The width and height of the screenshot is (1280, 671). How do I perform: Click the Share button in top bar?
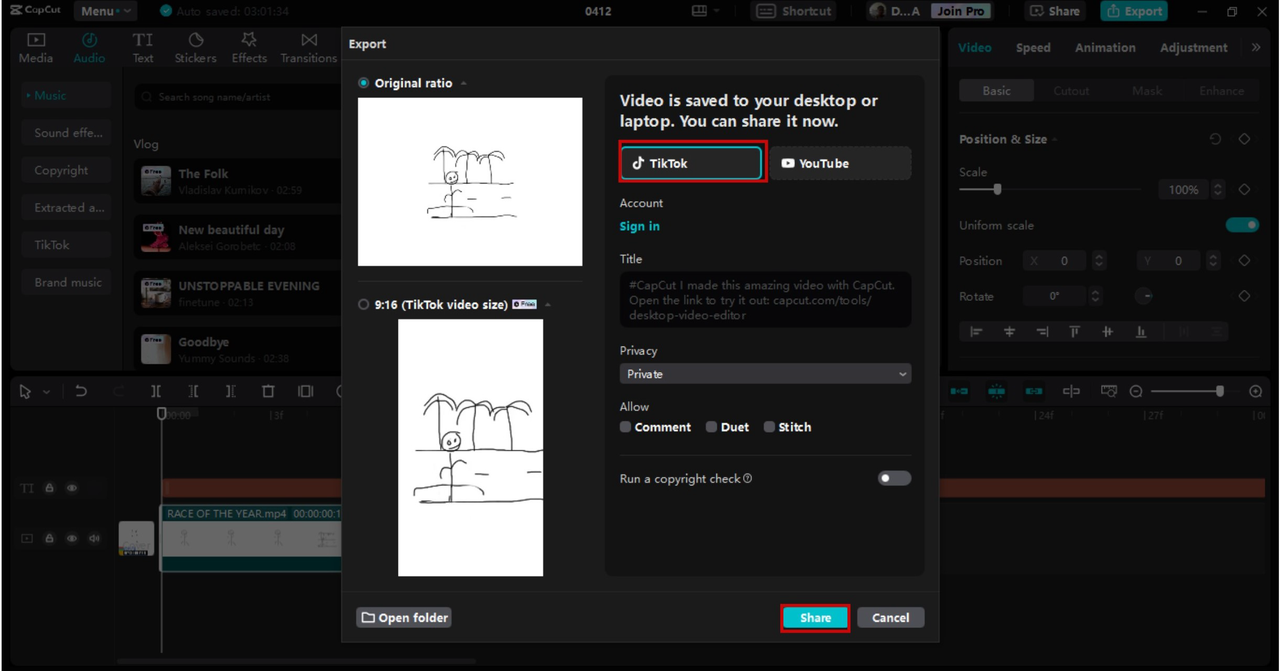pos(1055,11)
